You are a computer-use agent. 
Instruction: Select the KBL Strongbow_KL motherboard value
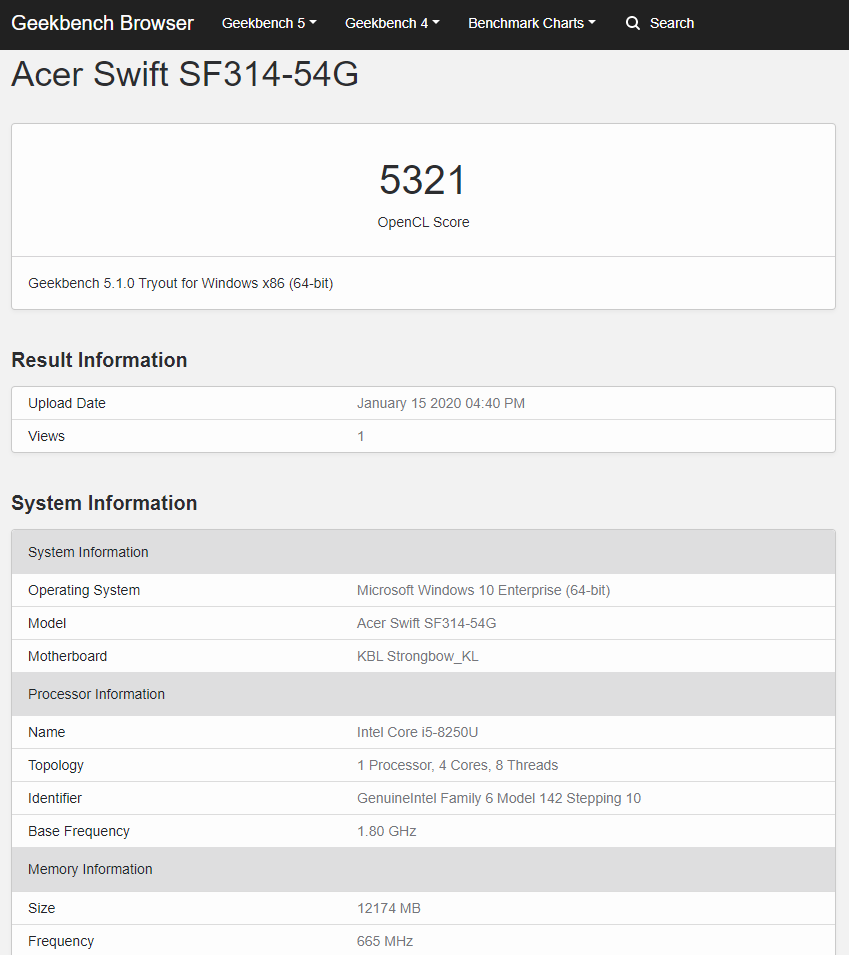(x=418, y=656)
